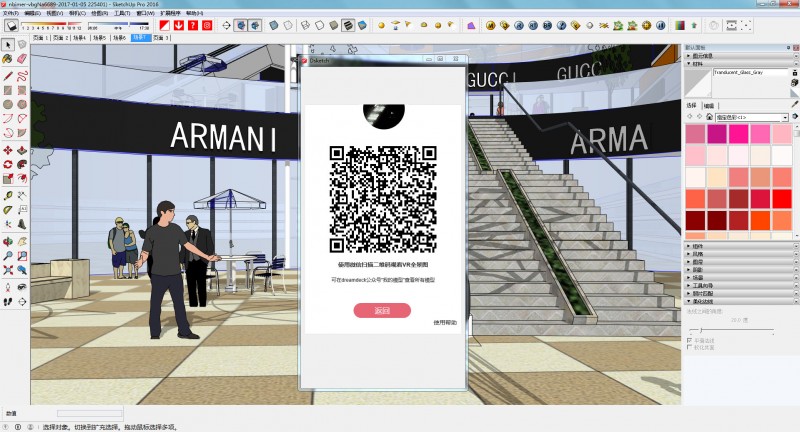Click the red-white diagonal square icon
This screenshot has height=432, width=800.
point(164,25)
